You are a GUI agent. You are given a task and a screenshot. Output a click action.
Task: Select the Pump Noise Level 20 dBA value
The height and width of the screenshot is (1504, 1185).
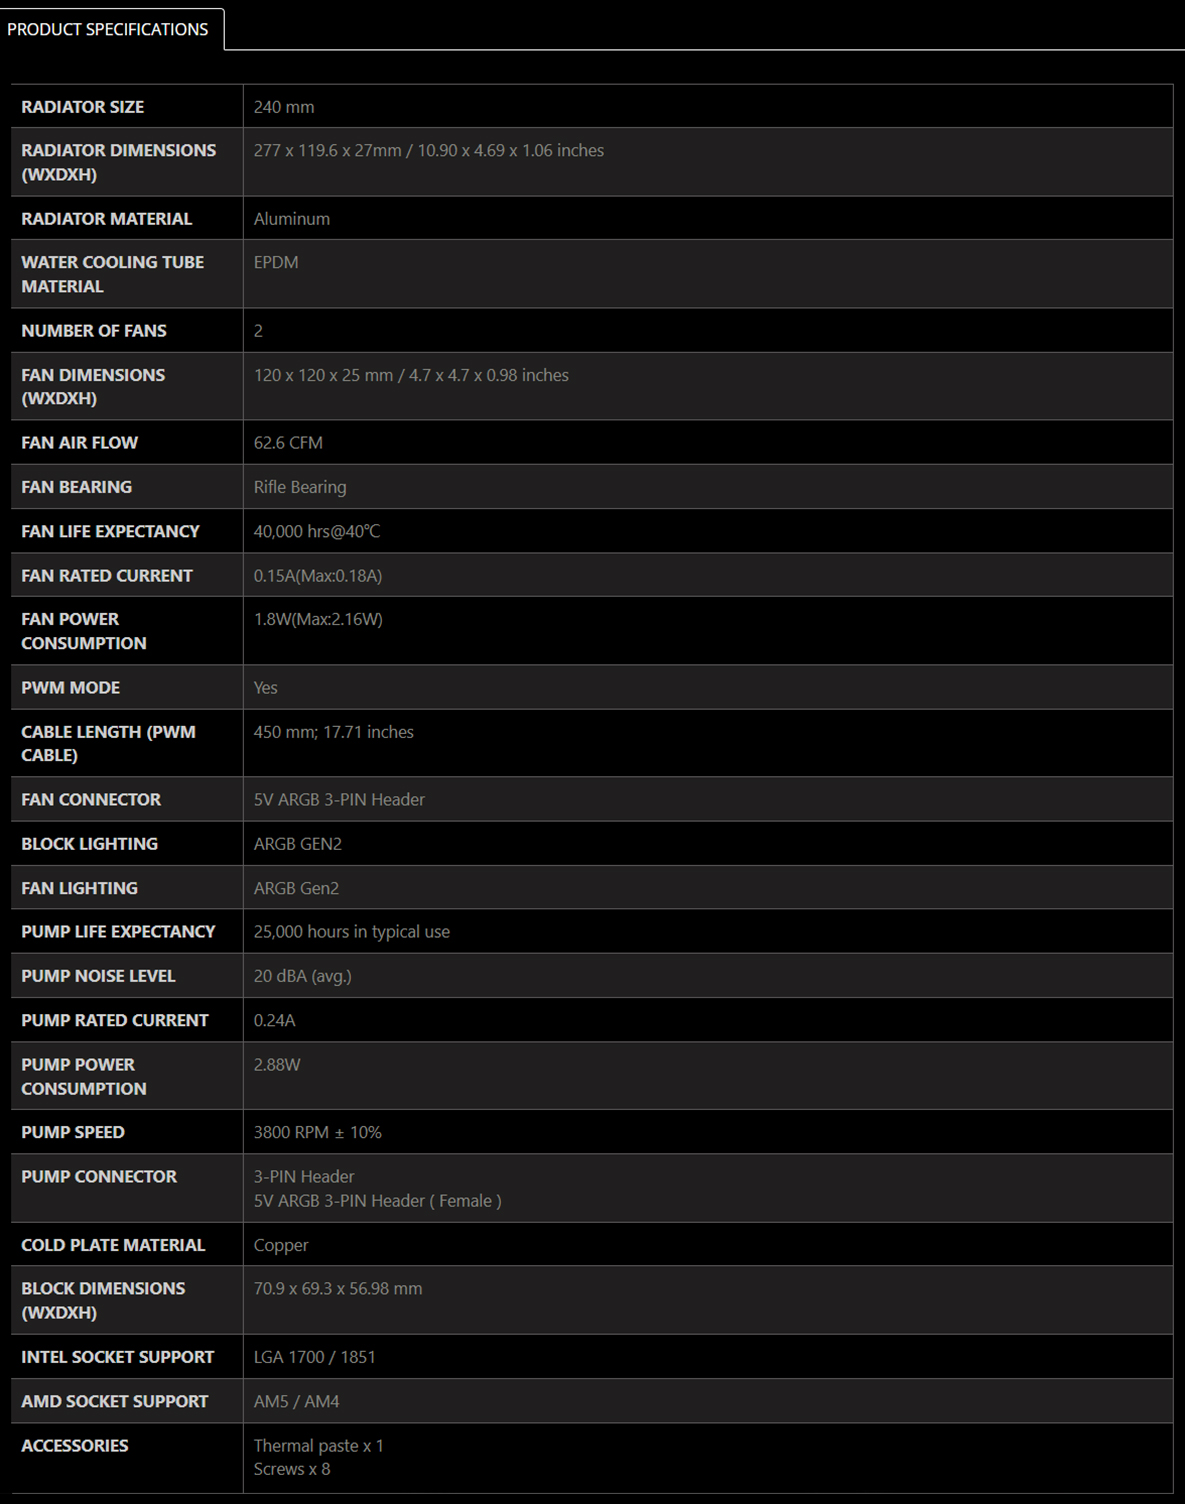click(x=303, y=976)
